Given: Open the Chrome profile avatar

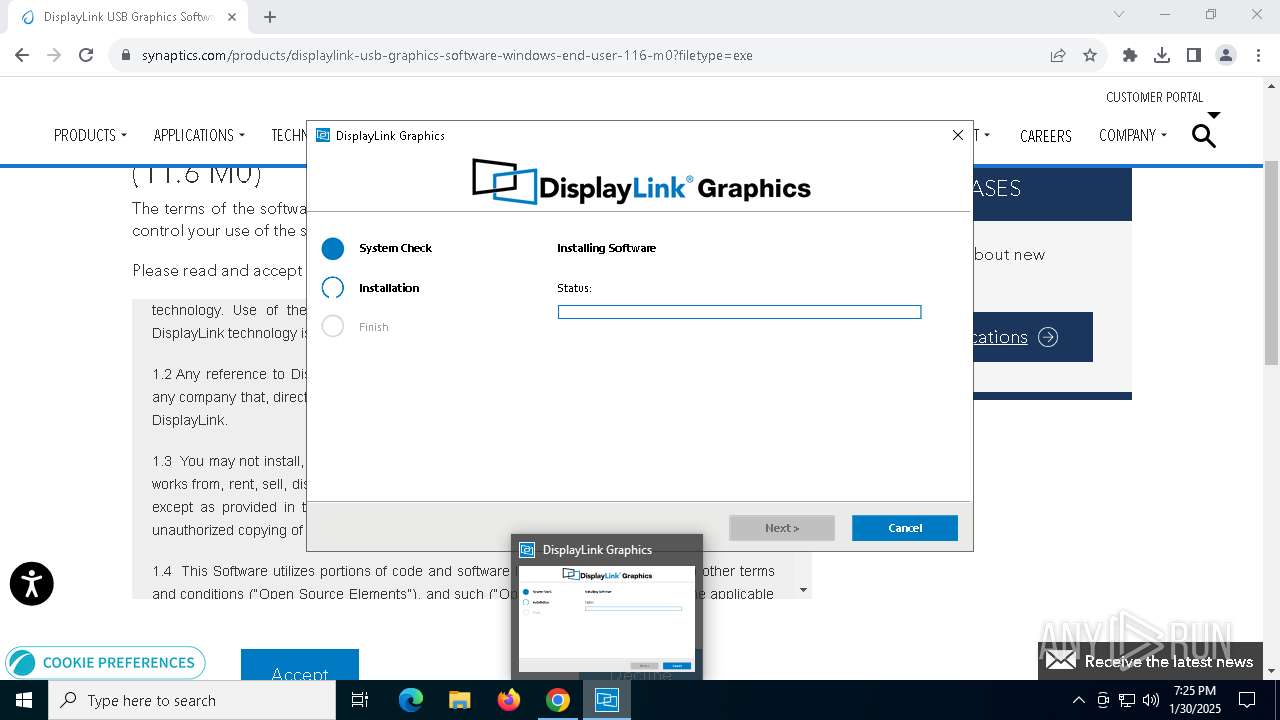Looking at the screenshot, I should coord(1226,55).
